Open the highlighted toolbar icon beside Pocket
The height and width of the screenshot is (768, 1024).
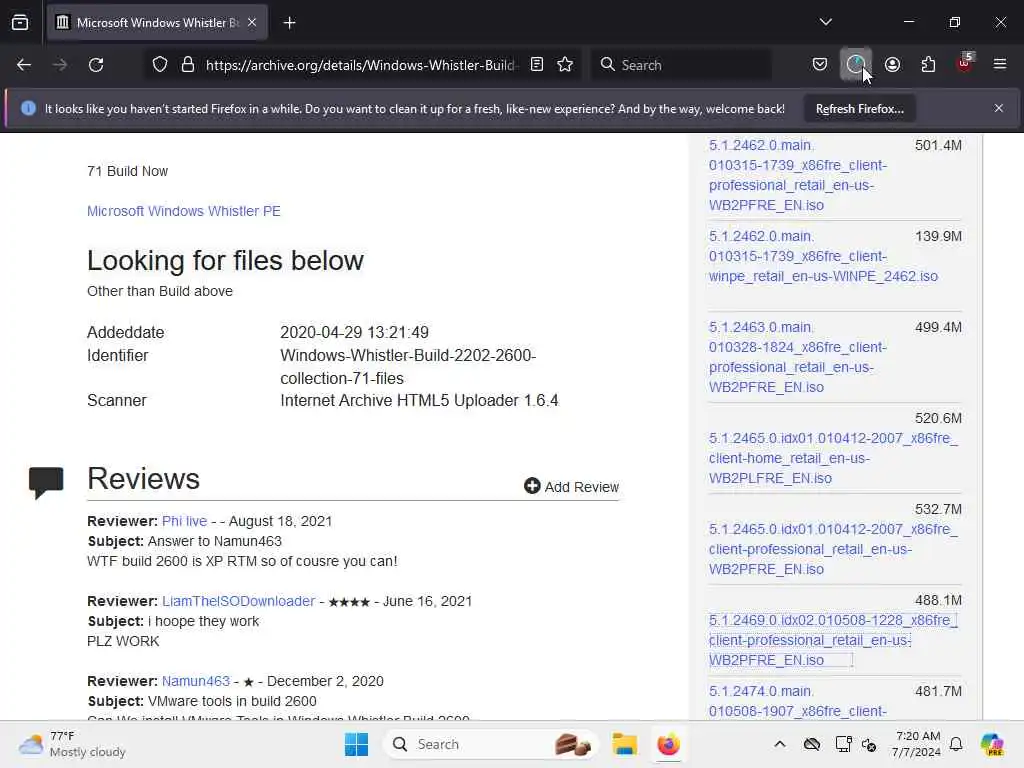pyautogui.click(x=856, y=65)
